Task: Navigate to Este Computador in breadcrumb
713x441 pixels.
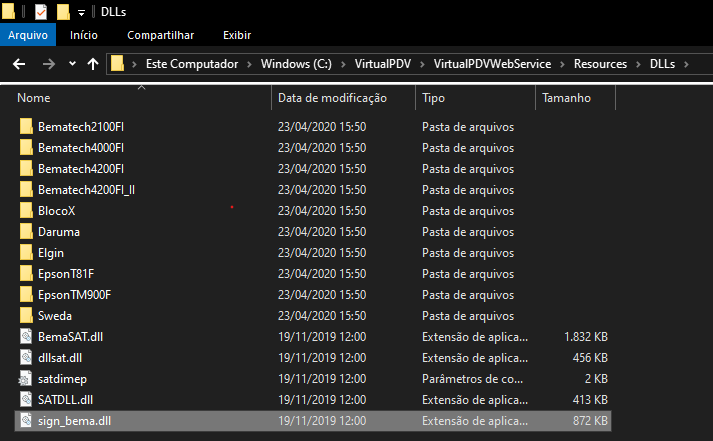Action: (x=192, y=64)
